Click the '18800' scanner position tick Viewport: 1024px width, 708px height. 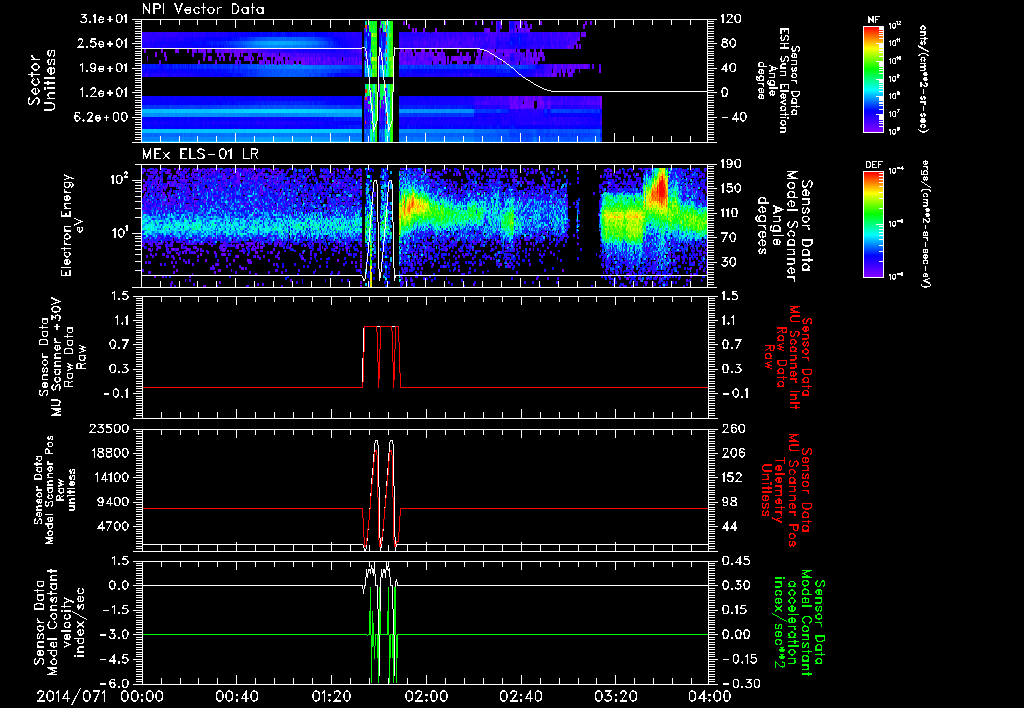point(110,453)
